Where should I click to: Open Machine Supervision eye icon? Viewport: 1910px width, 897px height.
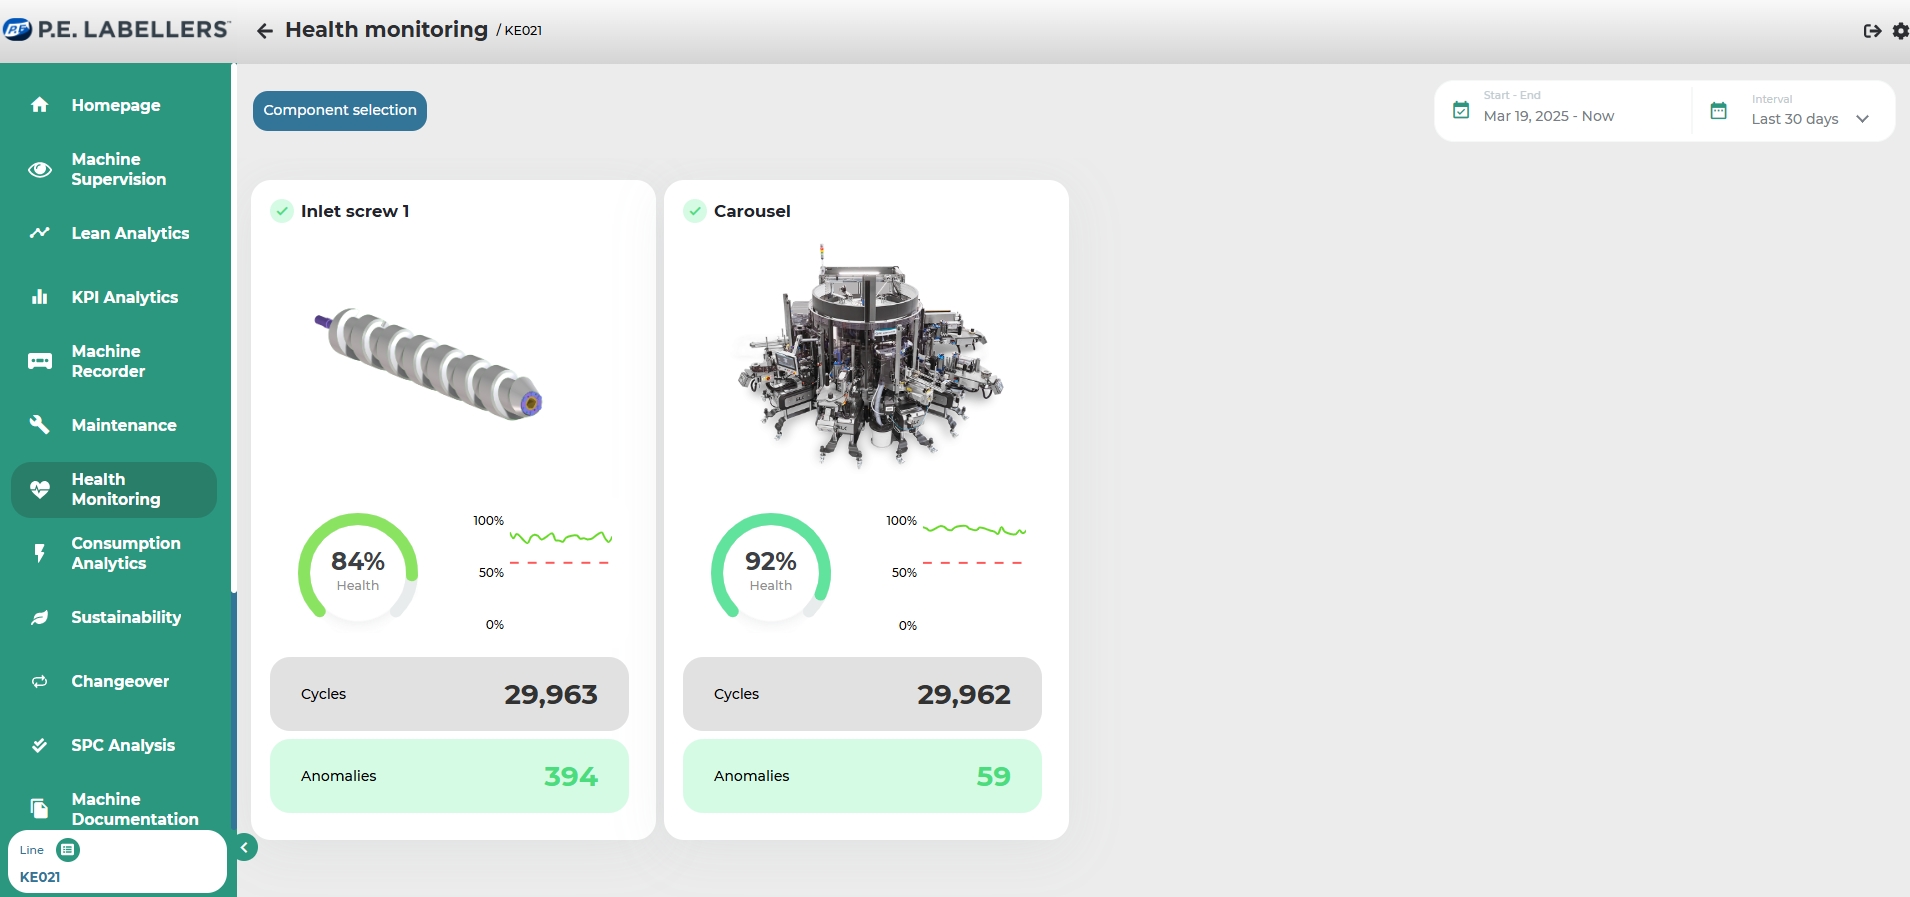40,169
